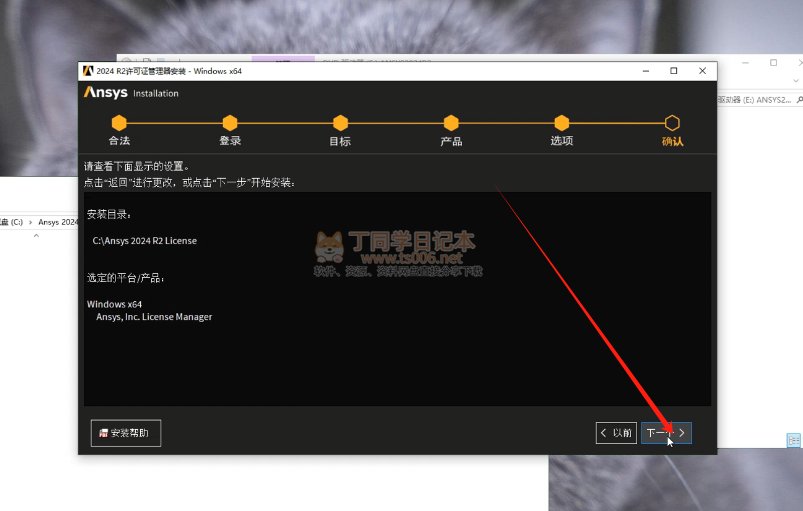This screenshot has height=511, width=803.
Task: Maximize the background Explorer window
Action: click(x=773, y=62)
